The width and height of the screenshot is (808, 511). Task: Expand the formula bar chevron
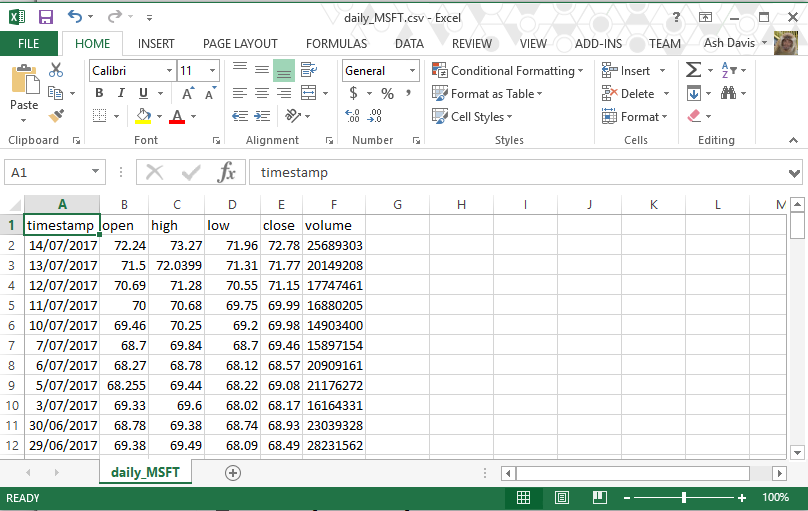[x=794, y=174]
